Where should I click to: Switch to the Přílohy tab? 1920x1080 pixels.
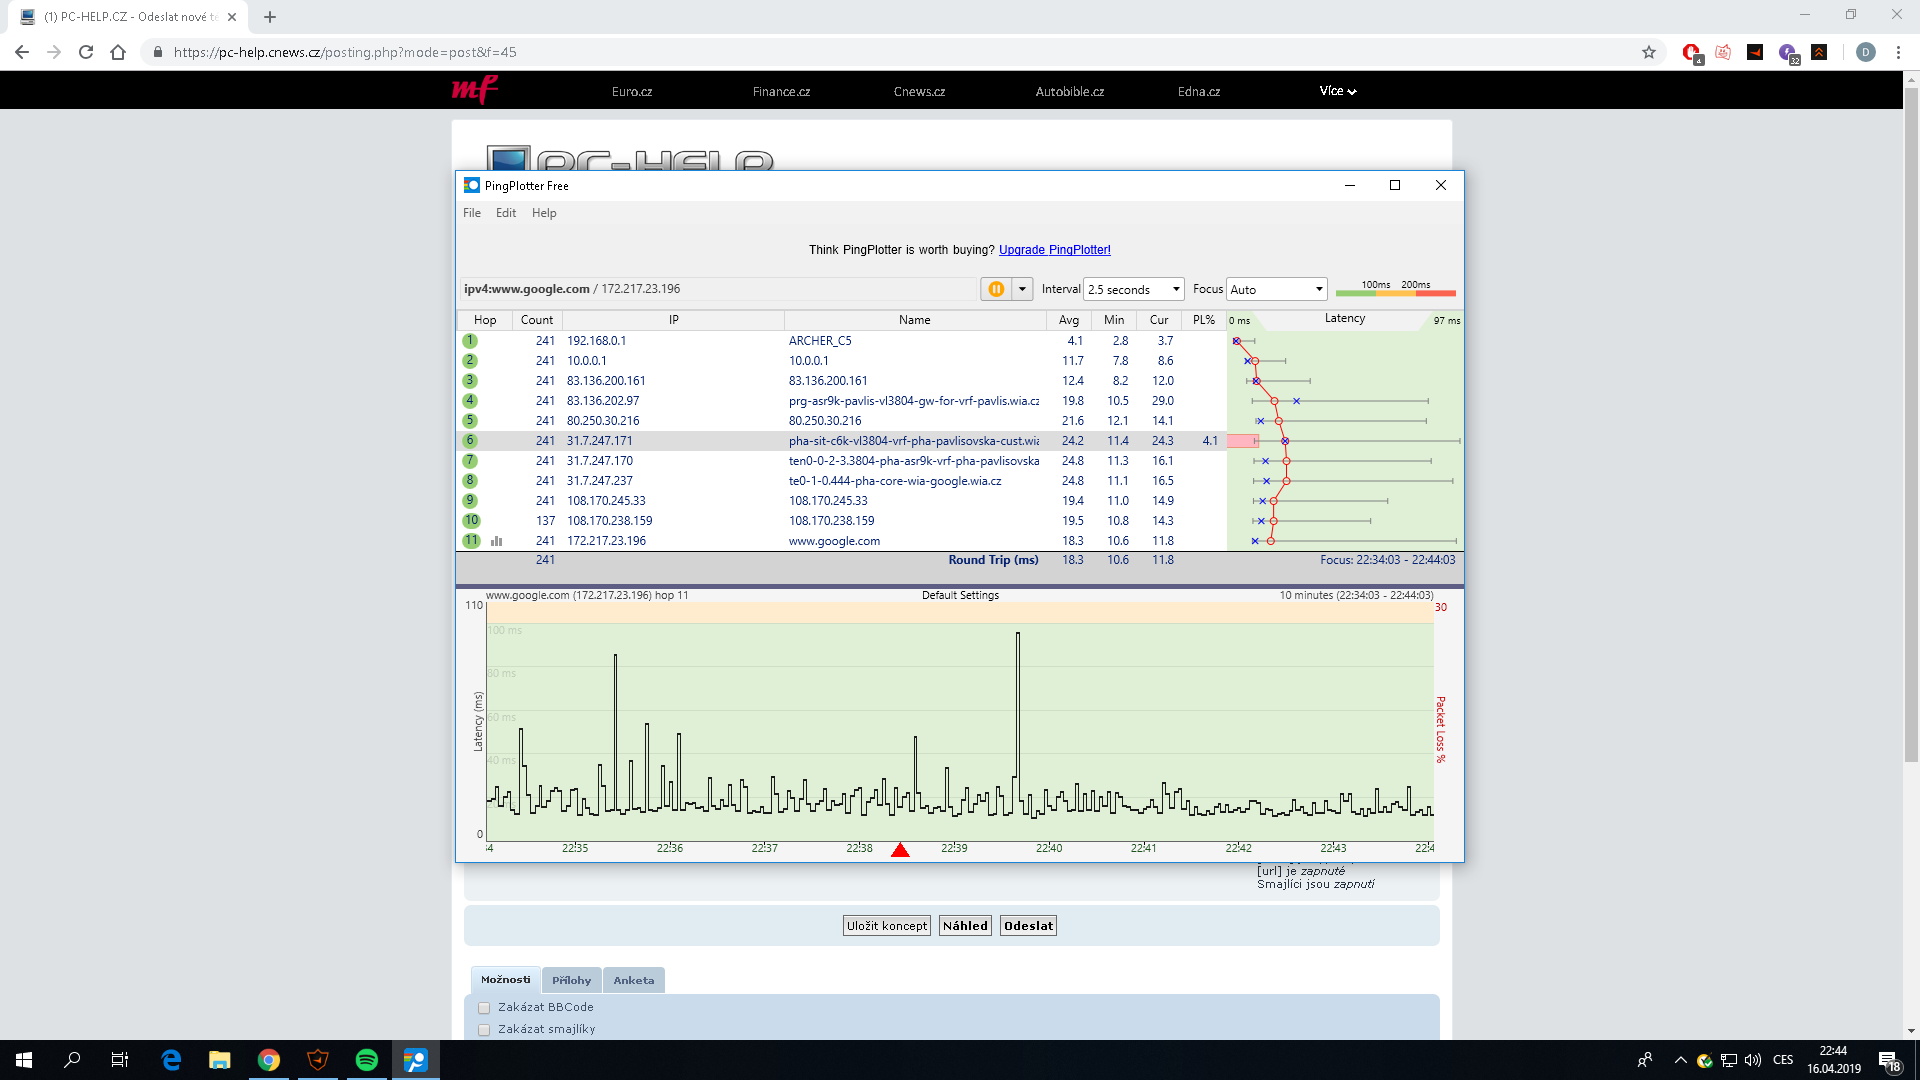tap(571, 980)
